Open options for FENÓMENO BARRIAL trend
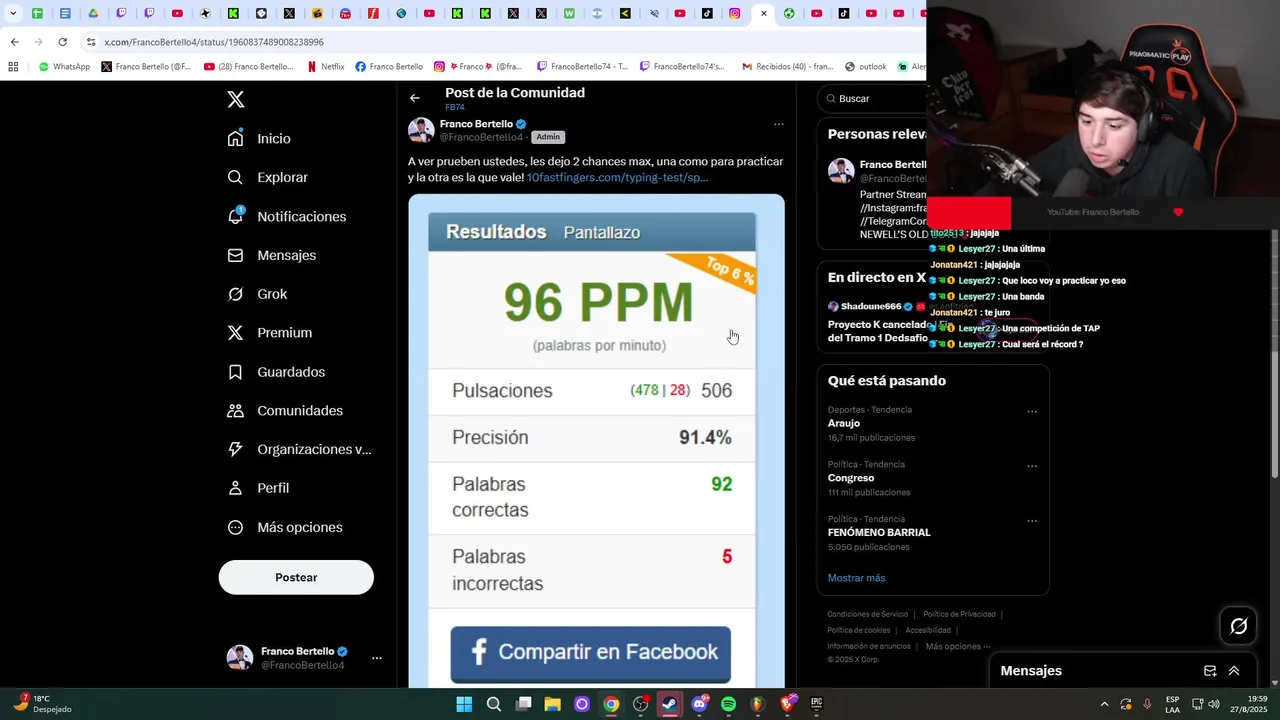 pyautogui.click(x=1032, y=521)
